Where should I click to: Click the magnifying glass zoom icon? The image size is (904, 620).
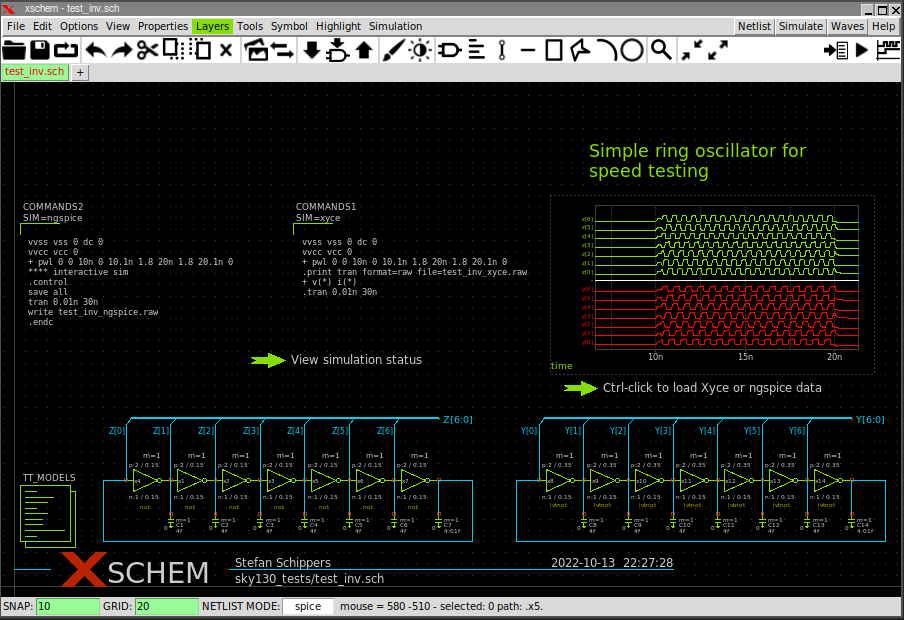point(661,49)
